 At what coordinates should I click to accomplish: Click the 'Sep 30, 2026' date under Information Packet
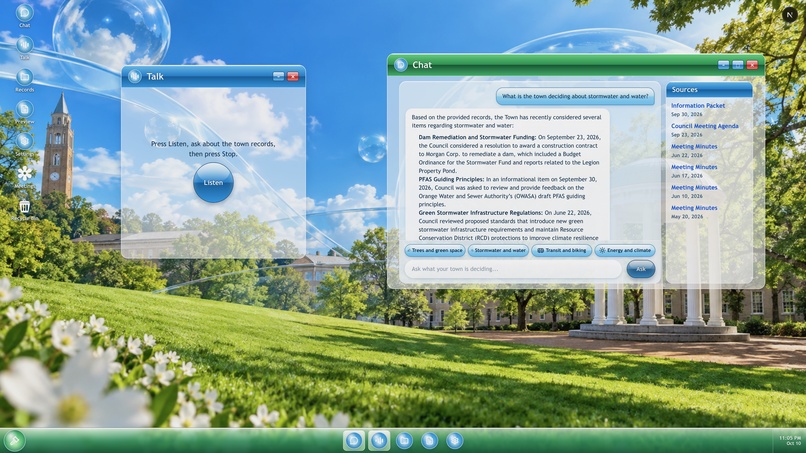tap(686, 114)
